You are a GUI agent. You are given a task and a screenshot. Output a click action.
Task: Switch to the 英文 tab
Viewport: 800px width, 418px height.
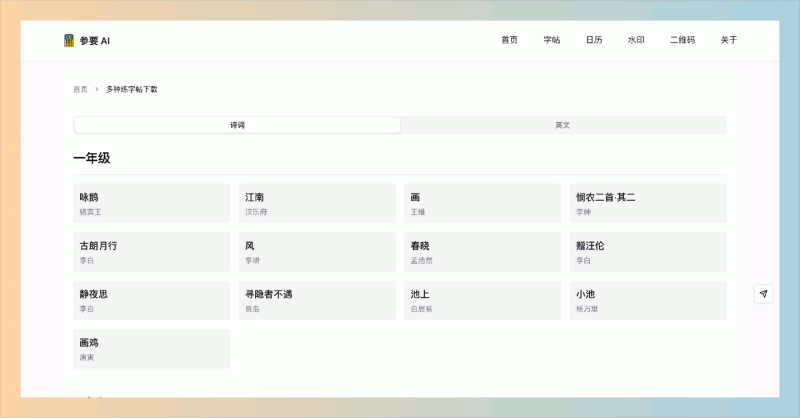(563, 125)
